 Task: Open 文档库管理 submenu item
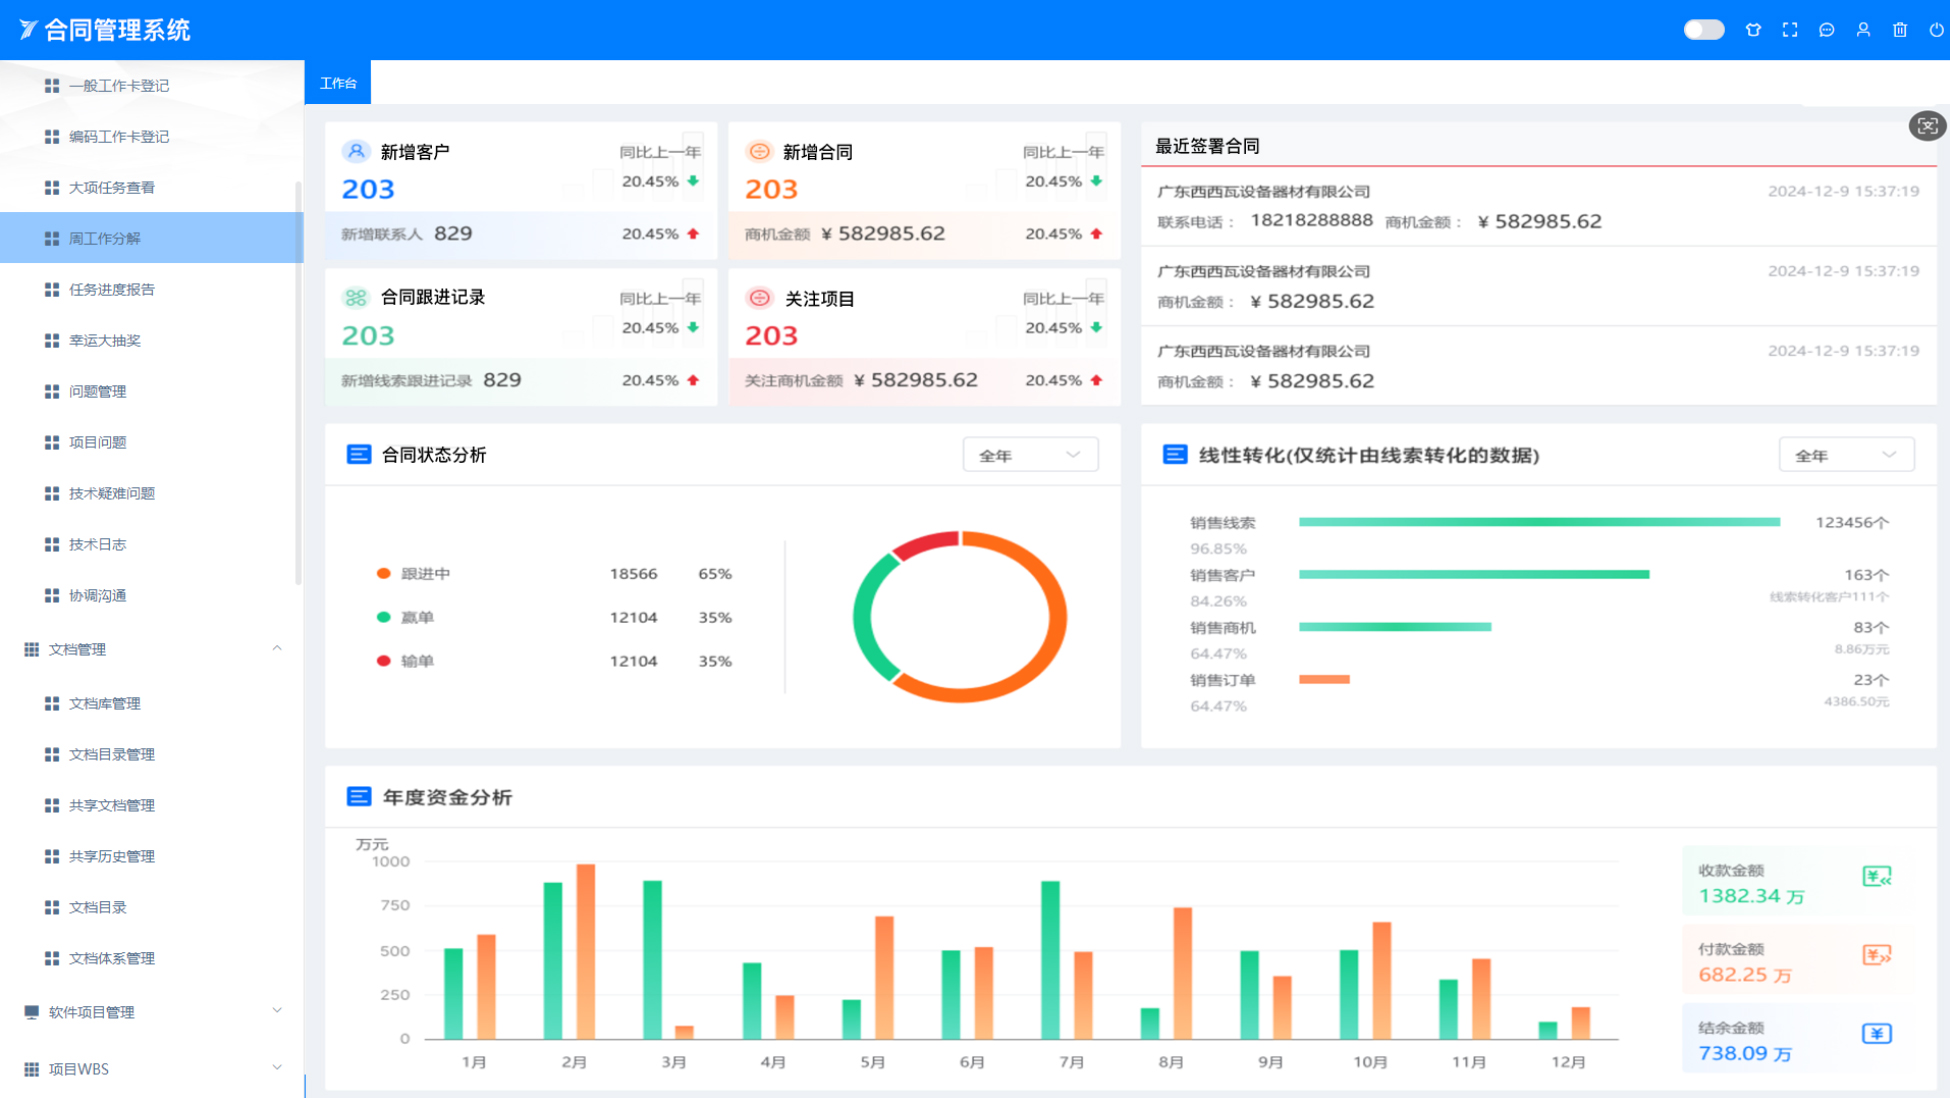[152, 704]
